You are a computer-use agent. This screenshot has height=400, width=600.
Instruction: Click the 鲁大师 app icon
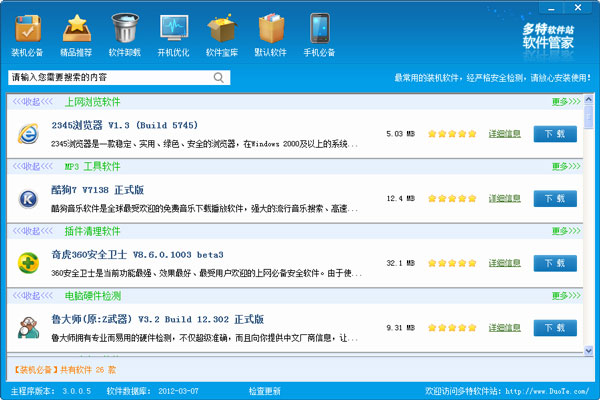[28, 328]
